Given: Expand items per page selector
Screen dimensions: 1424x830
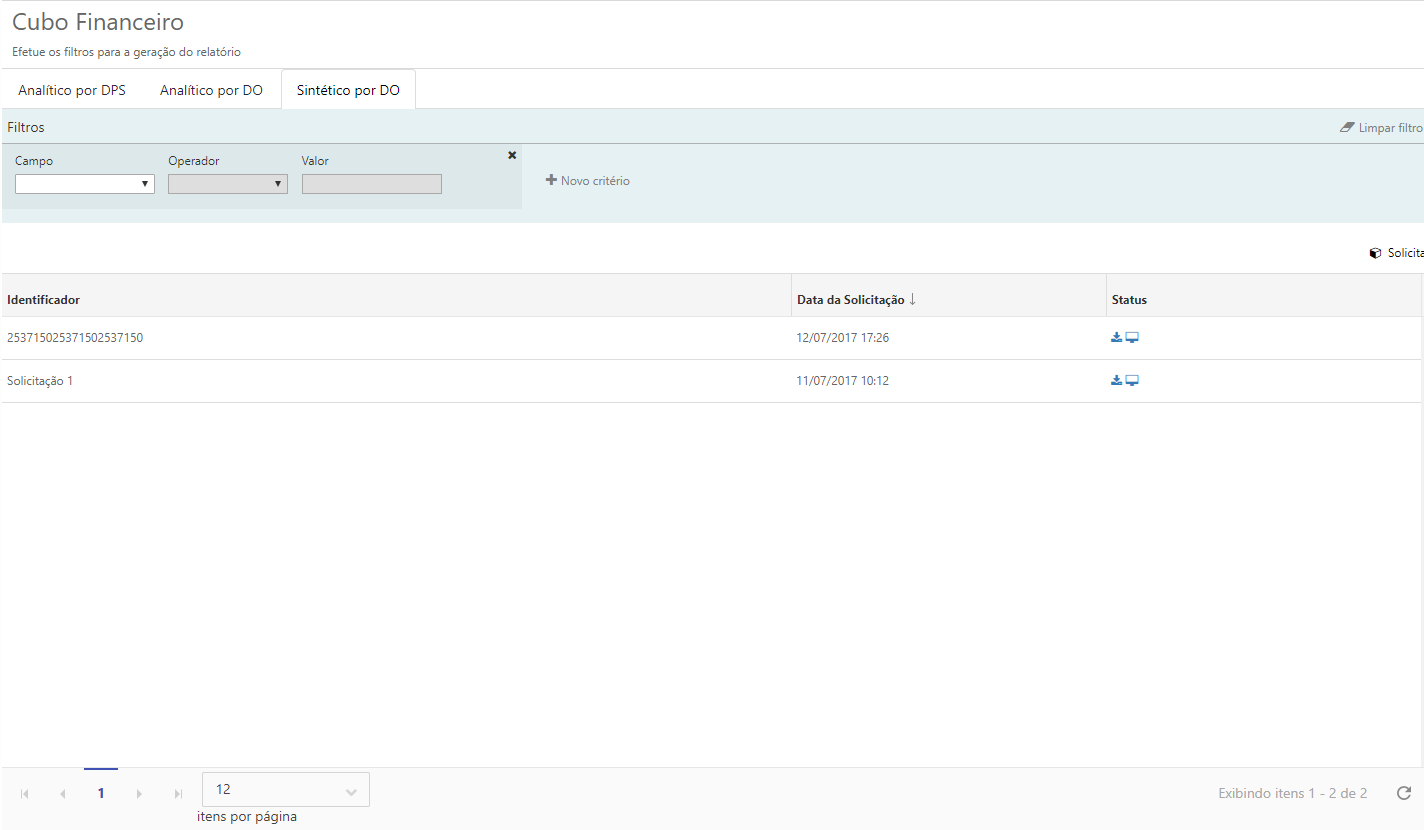Looking at the screenshot, I should click(286, 790).
